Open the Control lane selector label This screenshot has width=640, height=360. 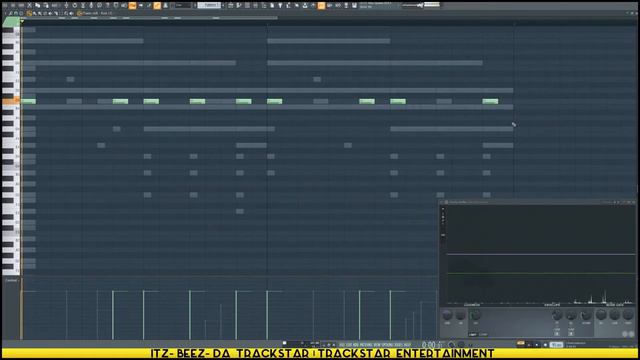point(11,280)
